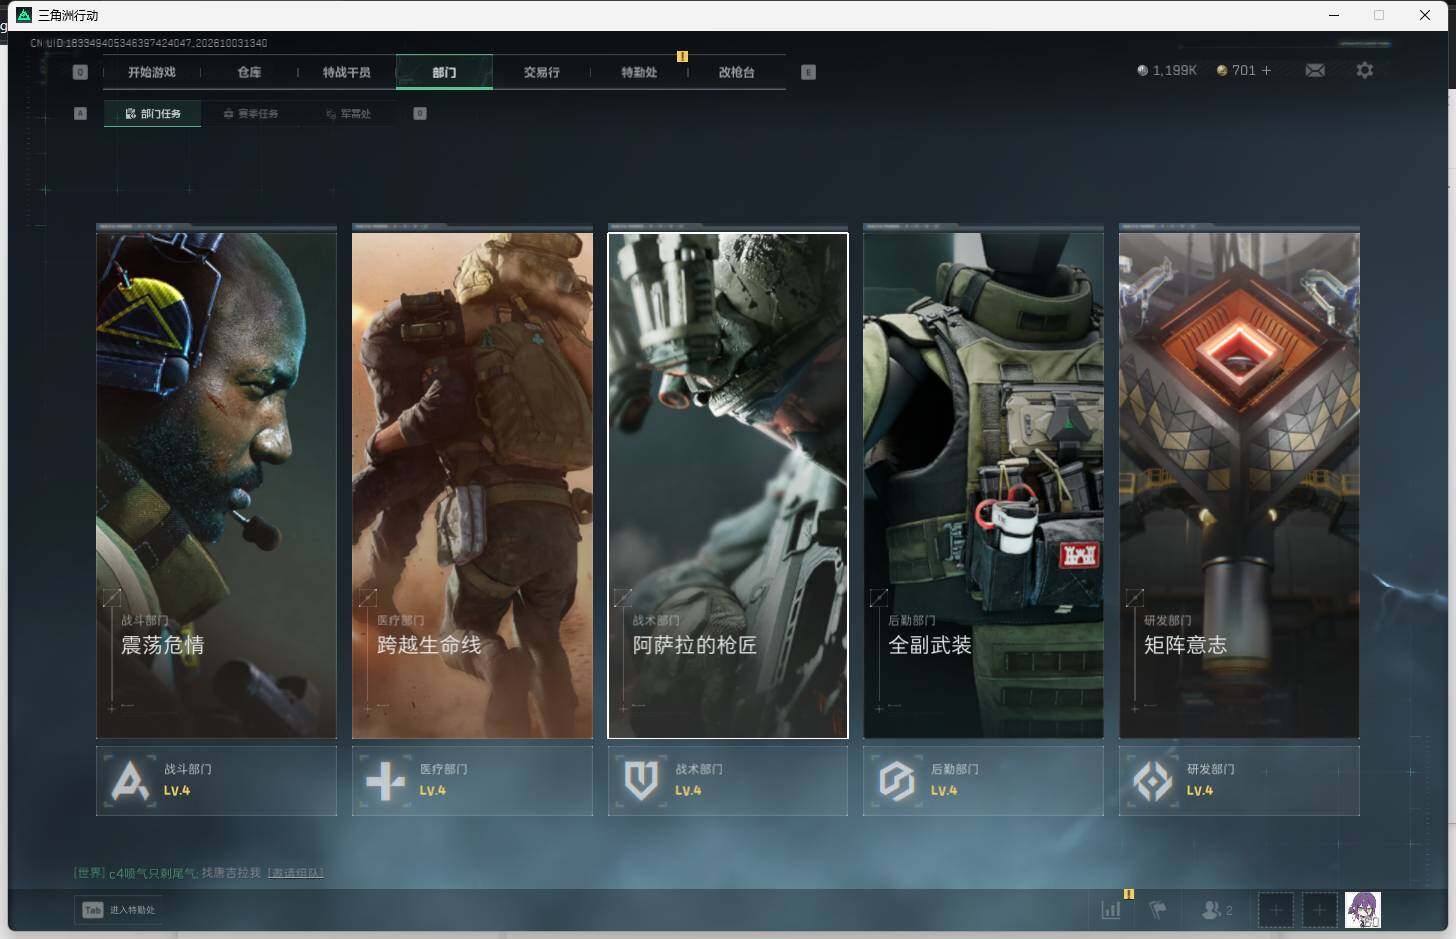Click the 1,199K coin balance
Viewport: 1456px width, 939px height.
click(1167, 70)
